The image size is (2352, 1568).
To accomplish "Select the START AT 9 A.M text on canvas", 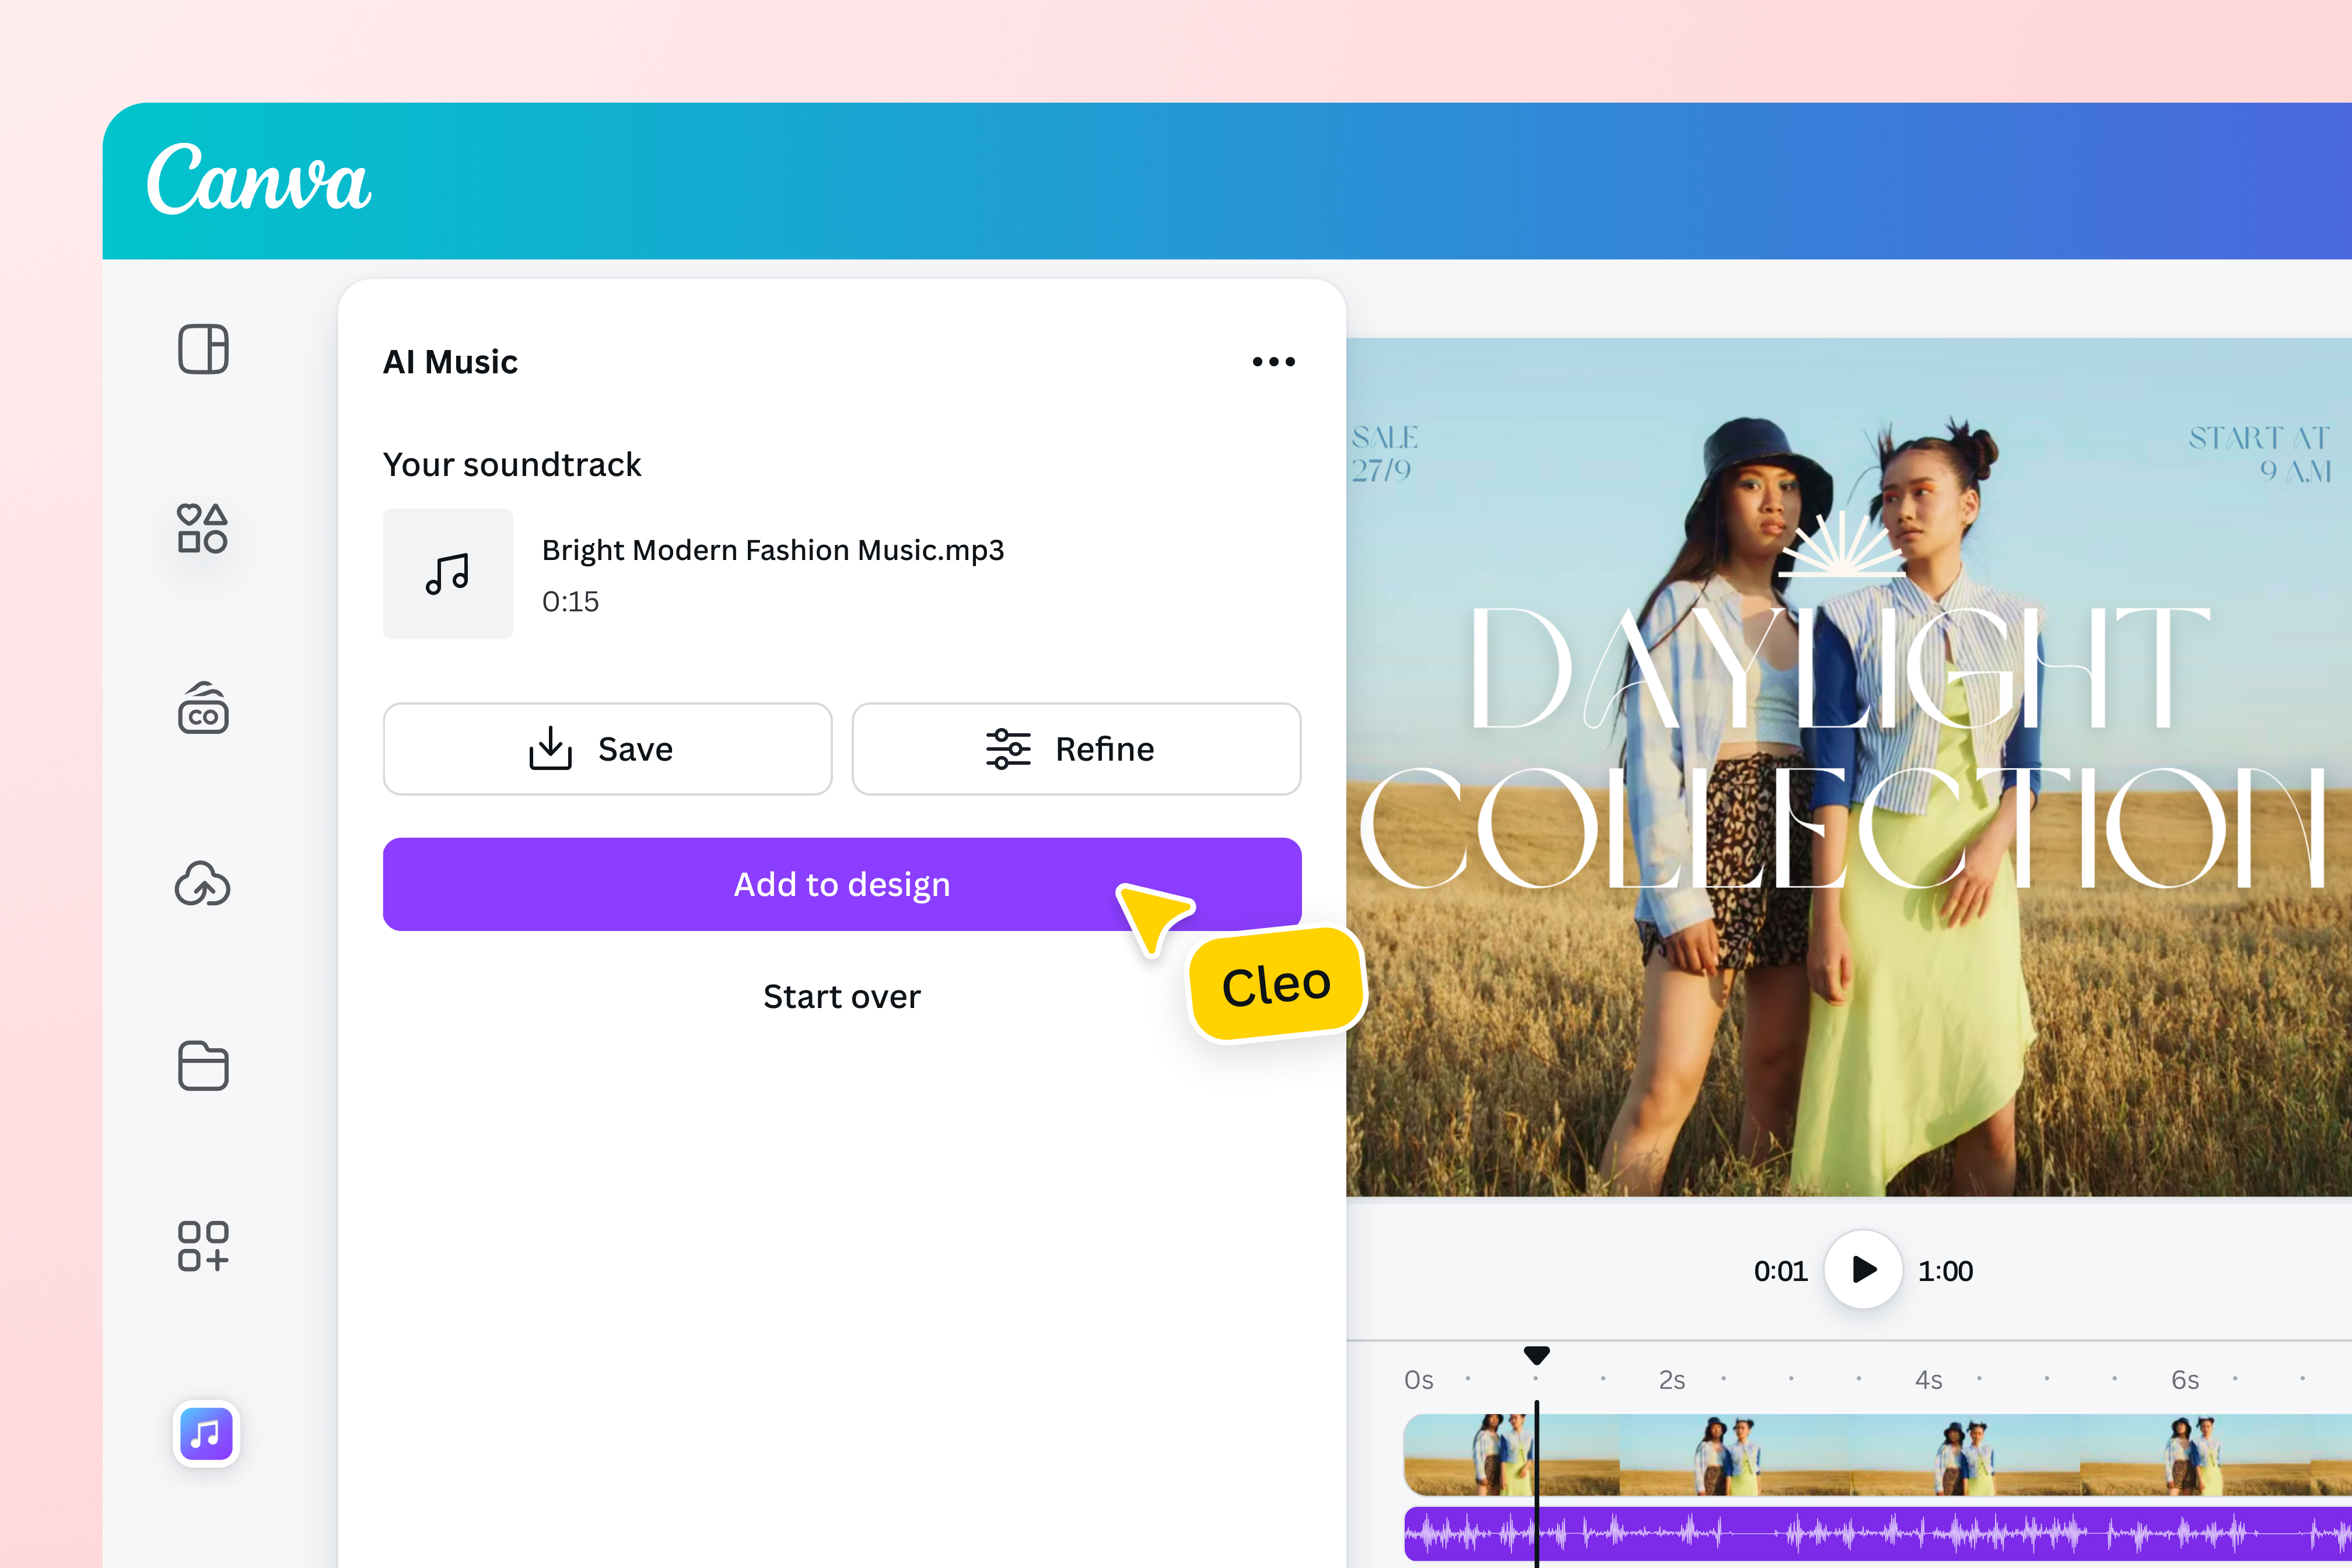I will (x=2260, y=454).
